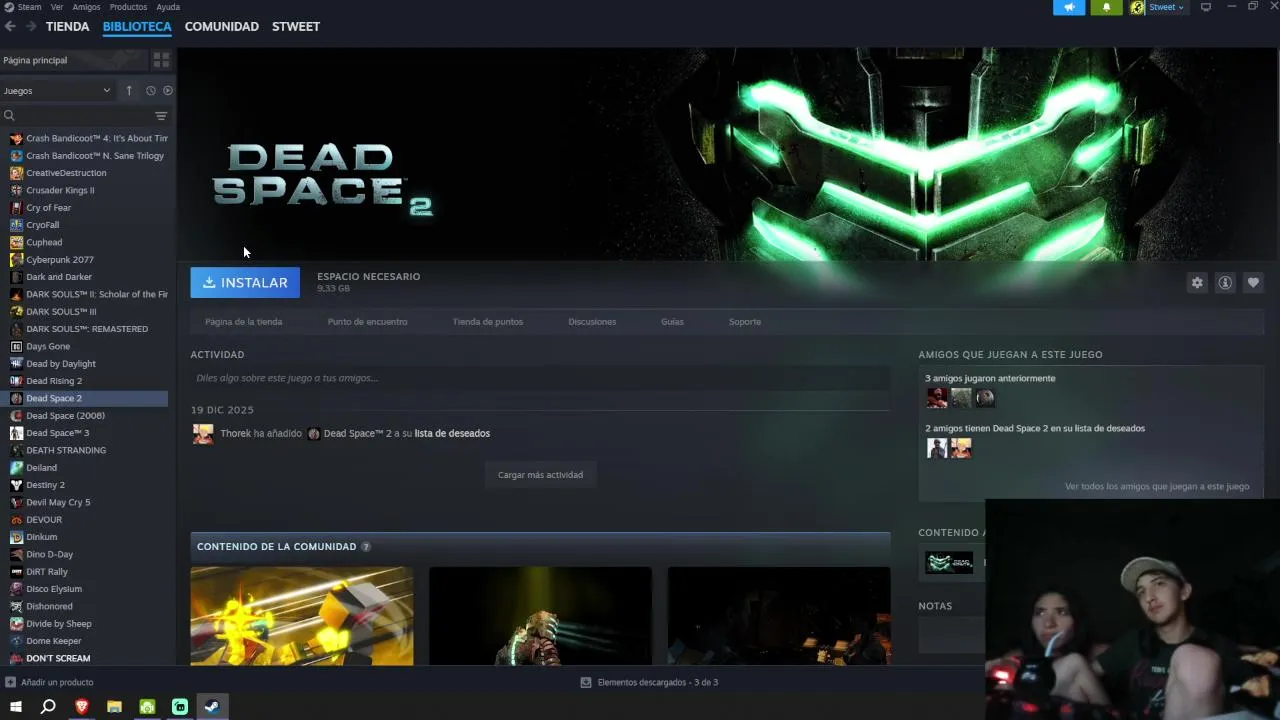Click the forward navigation arrow
Viewport: 1280px width, 720px height.
[31, 26]
